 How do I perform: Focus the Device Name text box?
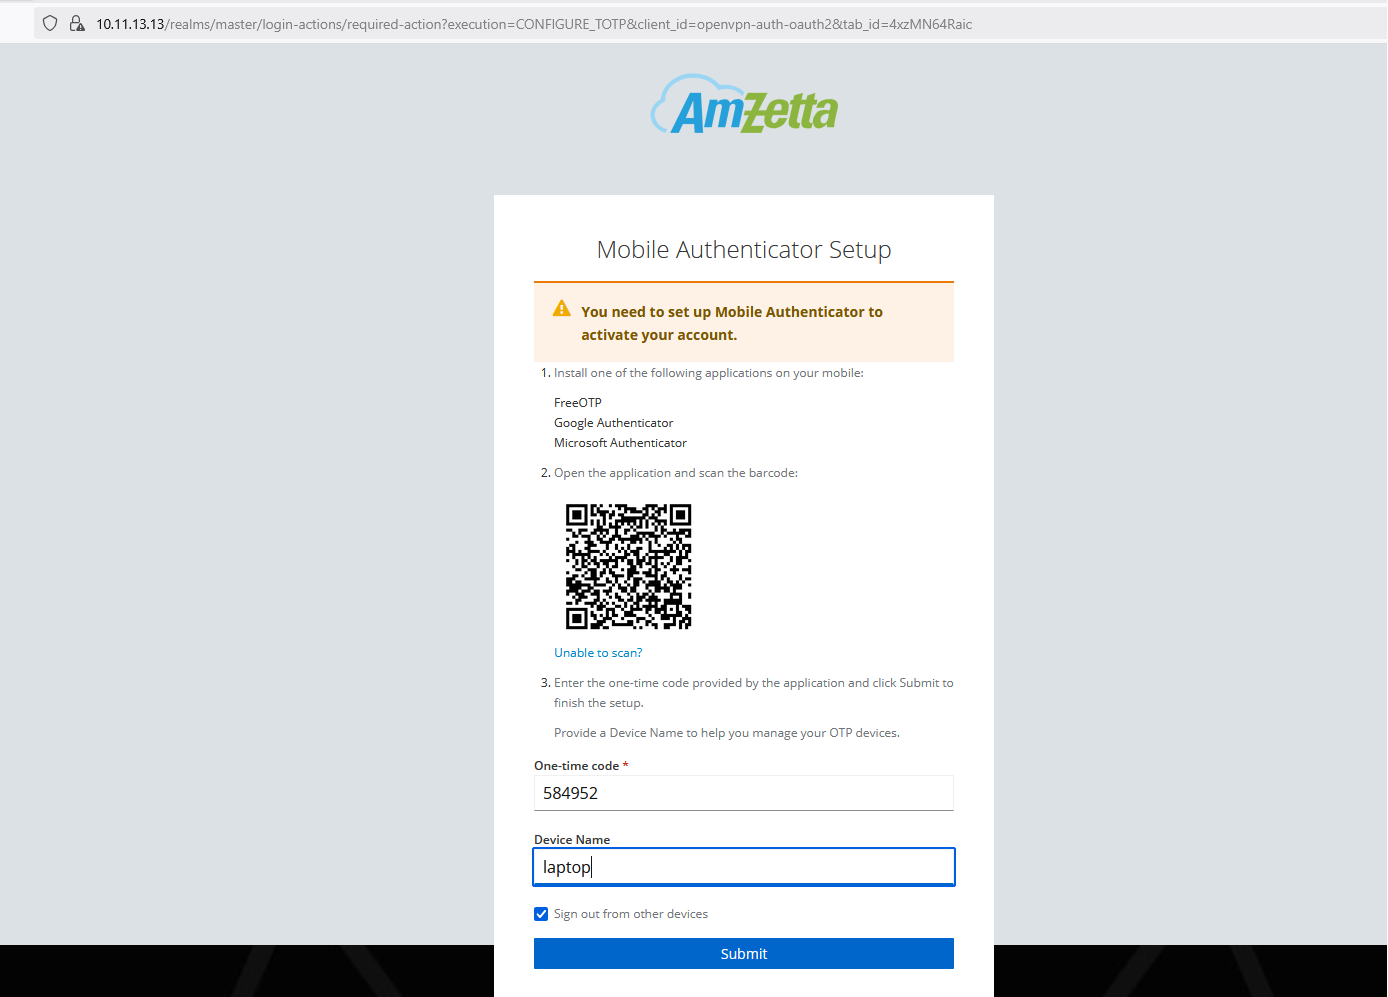(x=744, y=866)
